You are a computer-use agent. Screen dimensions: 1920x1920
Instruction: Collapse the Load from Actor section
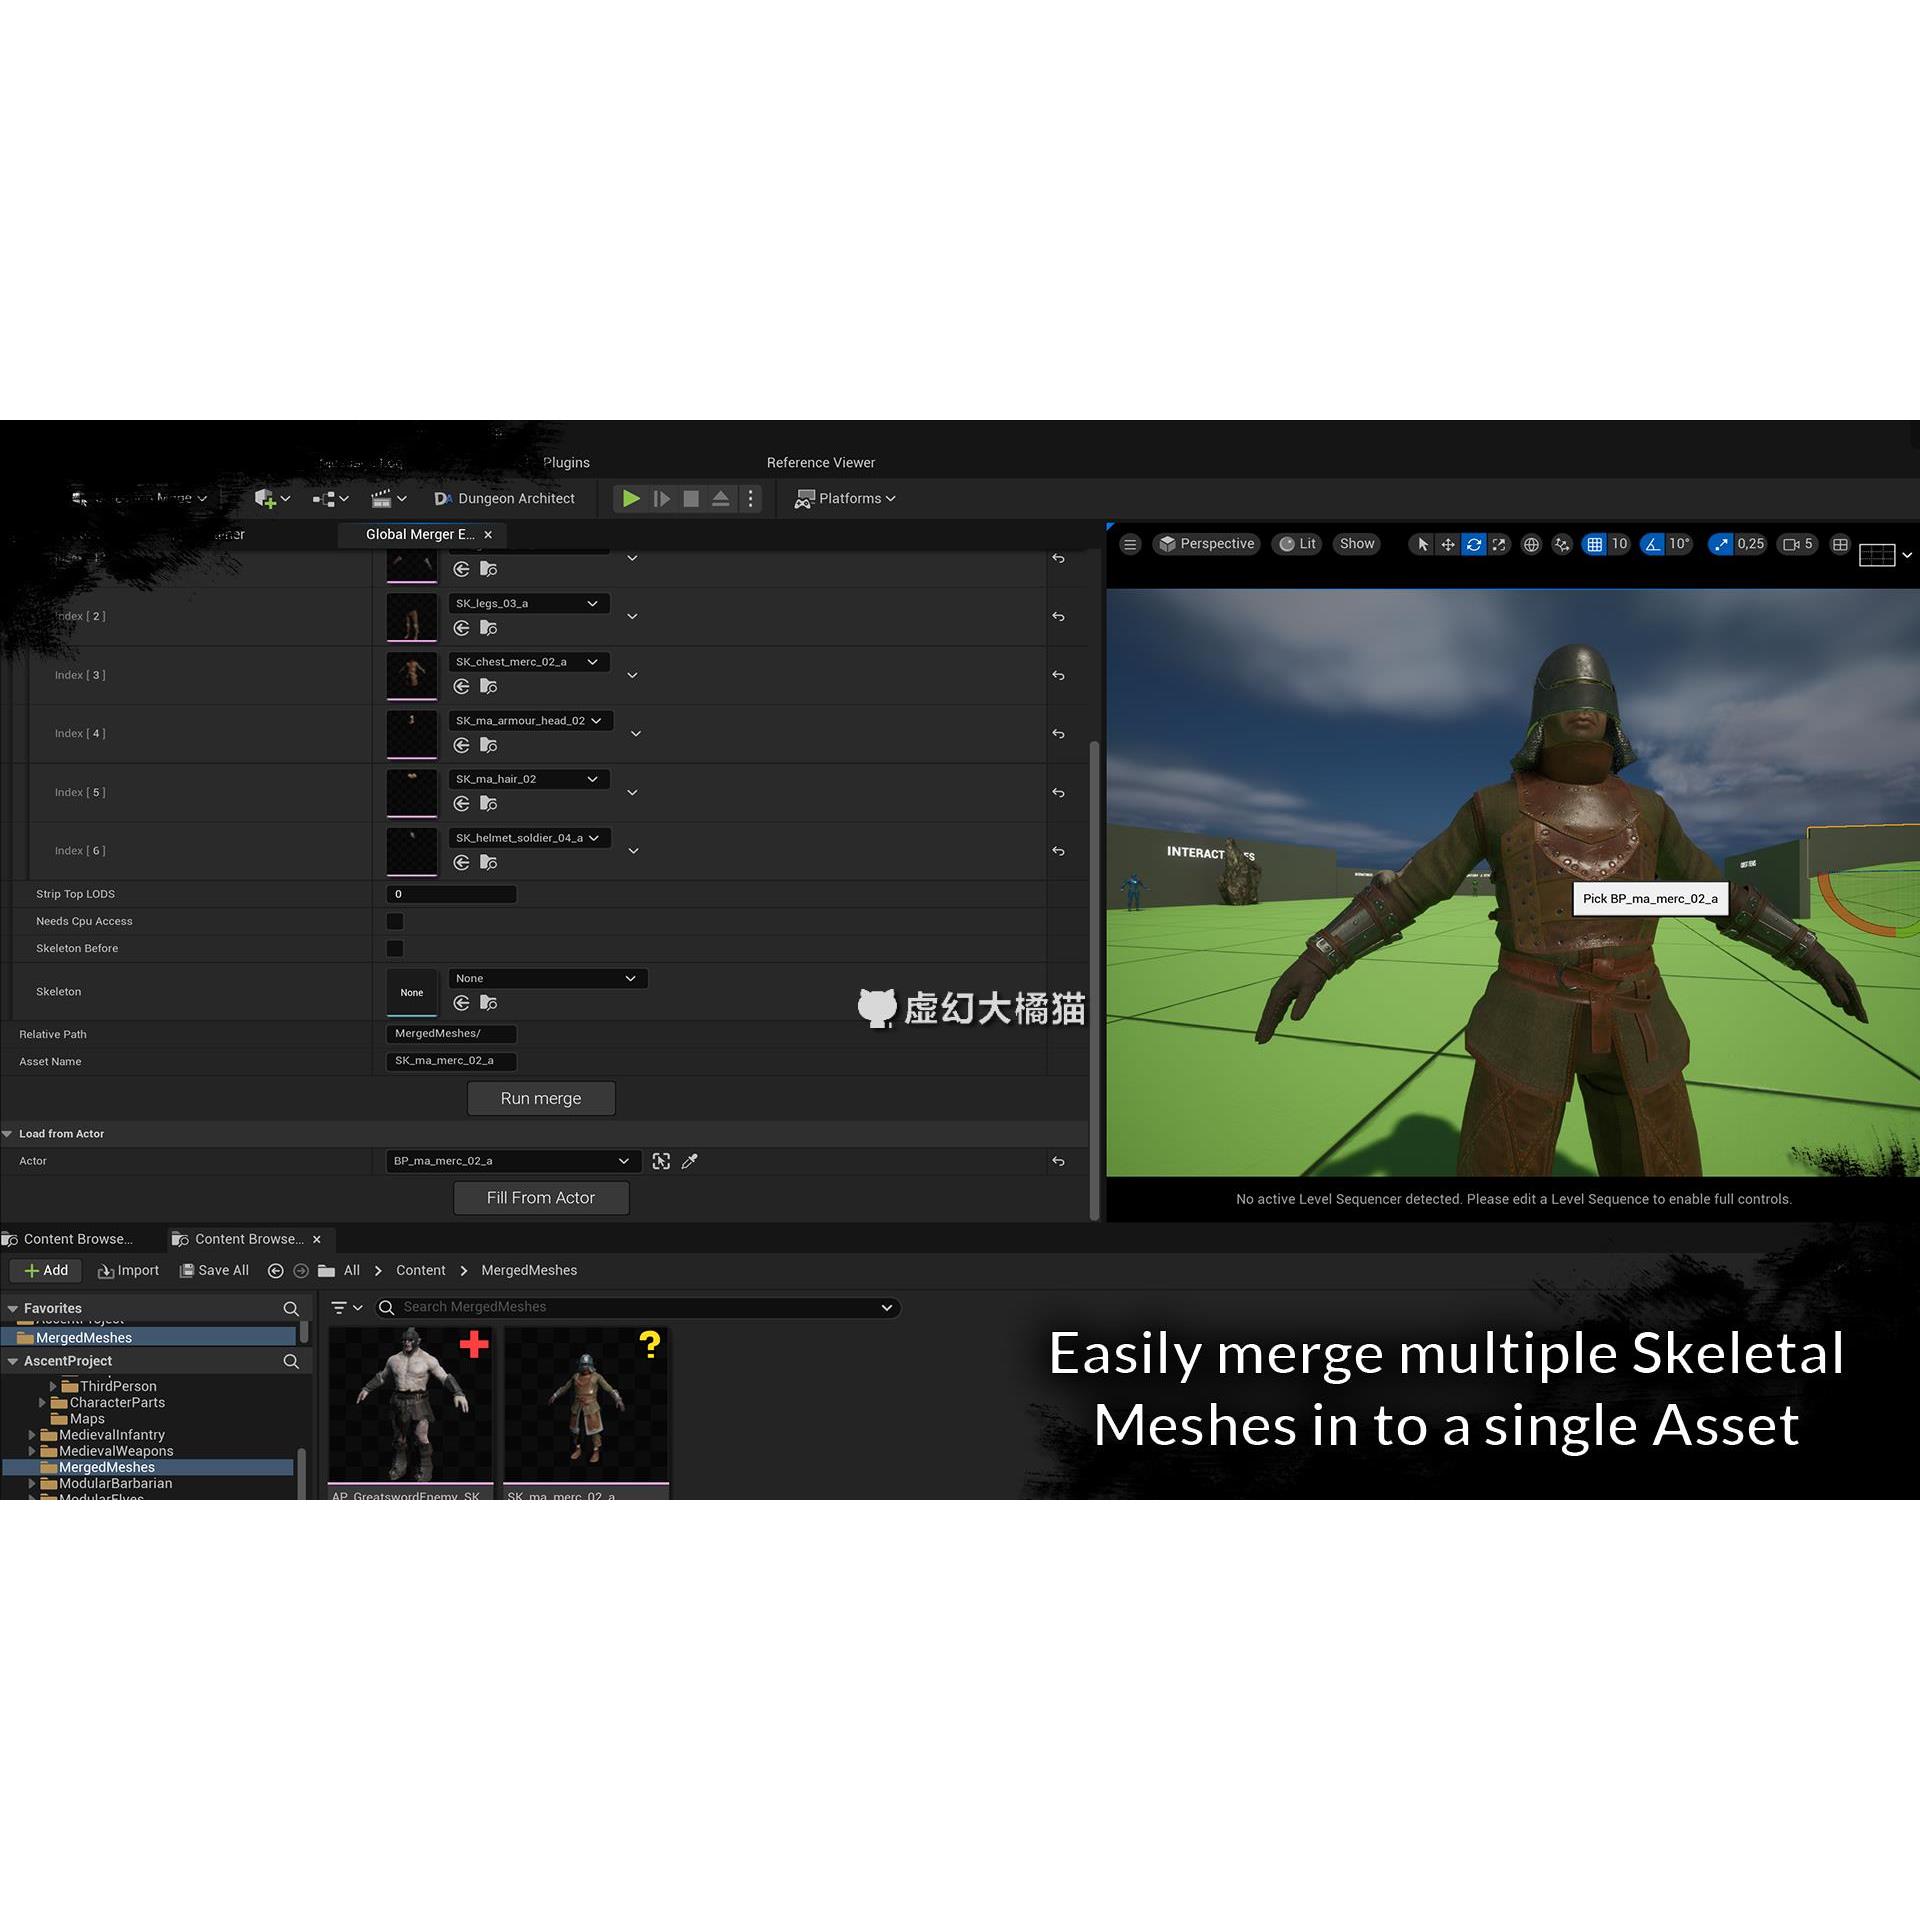coord(8,1134)
